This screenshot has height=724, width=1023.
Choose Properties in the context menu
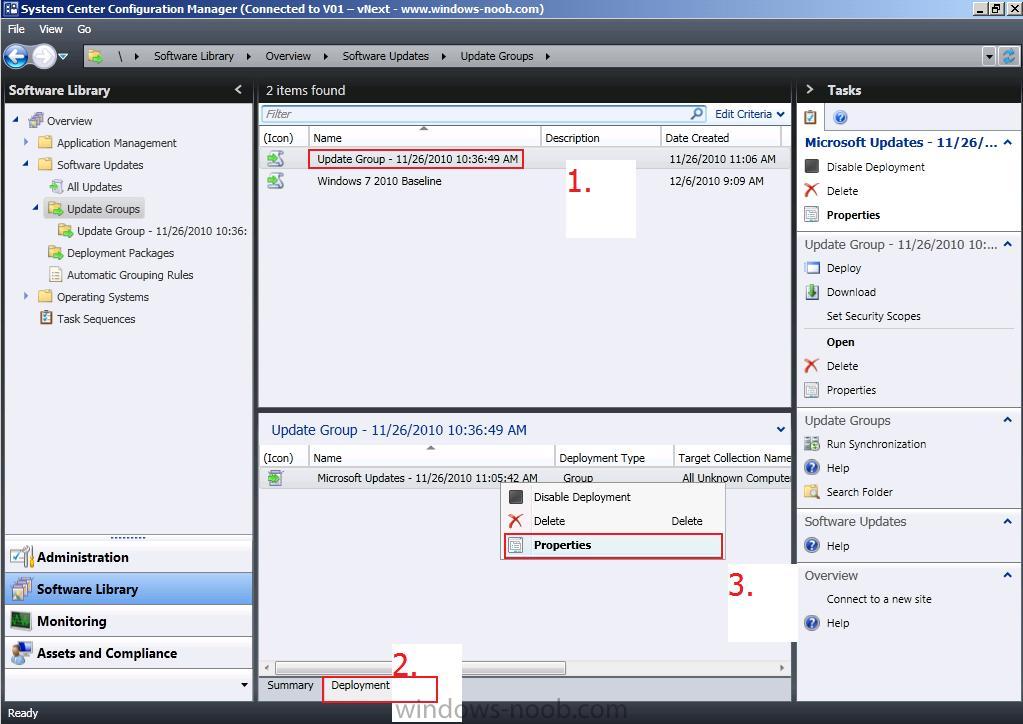pyautogui.click(x=613, y=545)
